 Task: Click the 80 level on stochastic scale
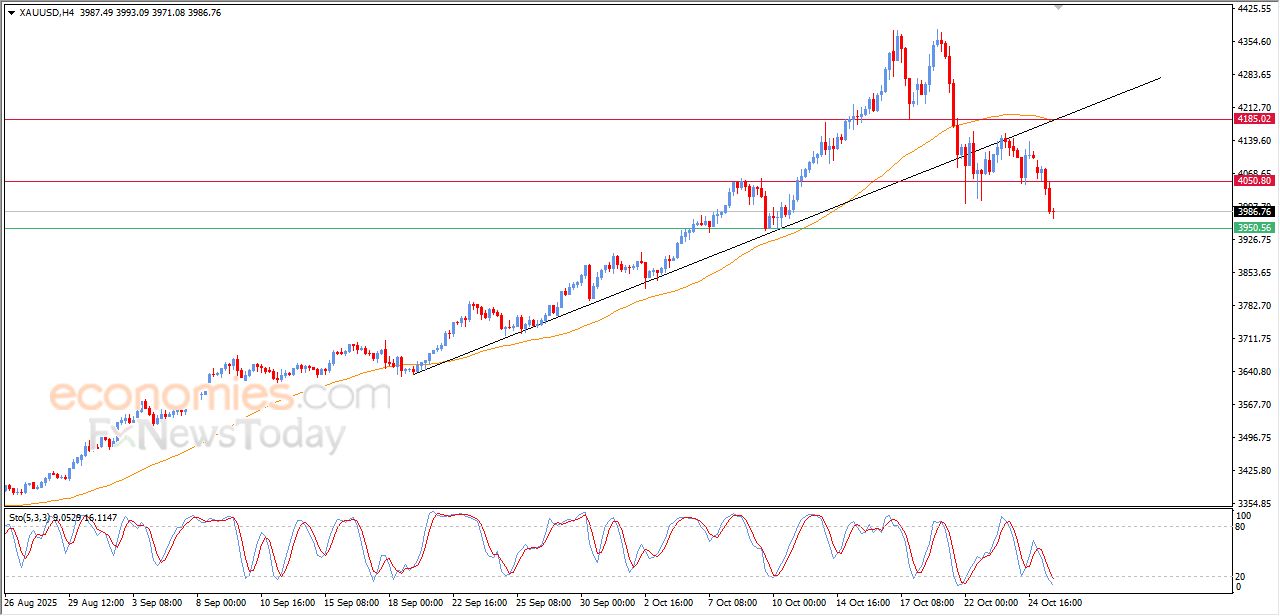pyautogui.click(x=1243, y=527)
